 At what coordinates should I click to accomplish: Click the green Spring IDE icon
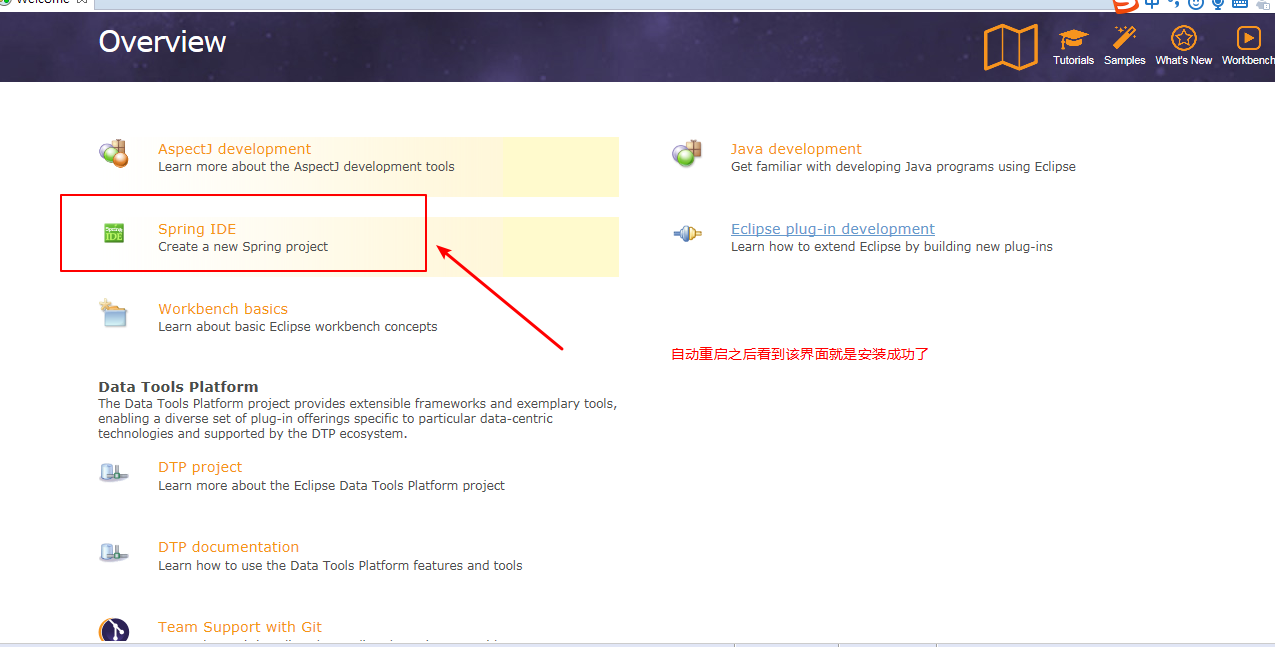[114, 234]
